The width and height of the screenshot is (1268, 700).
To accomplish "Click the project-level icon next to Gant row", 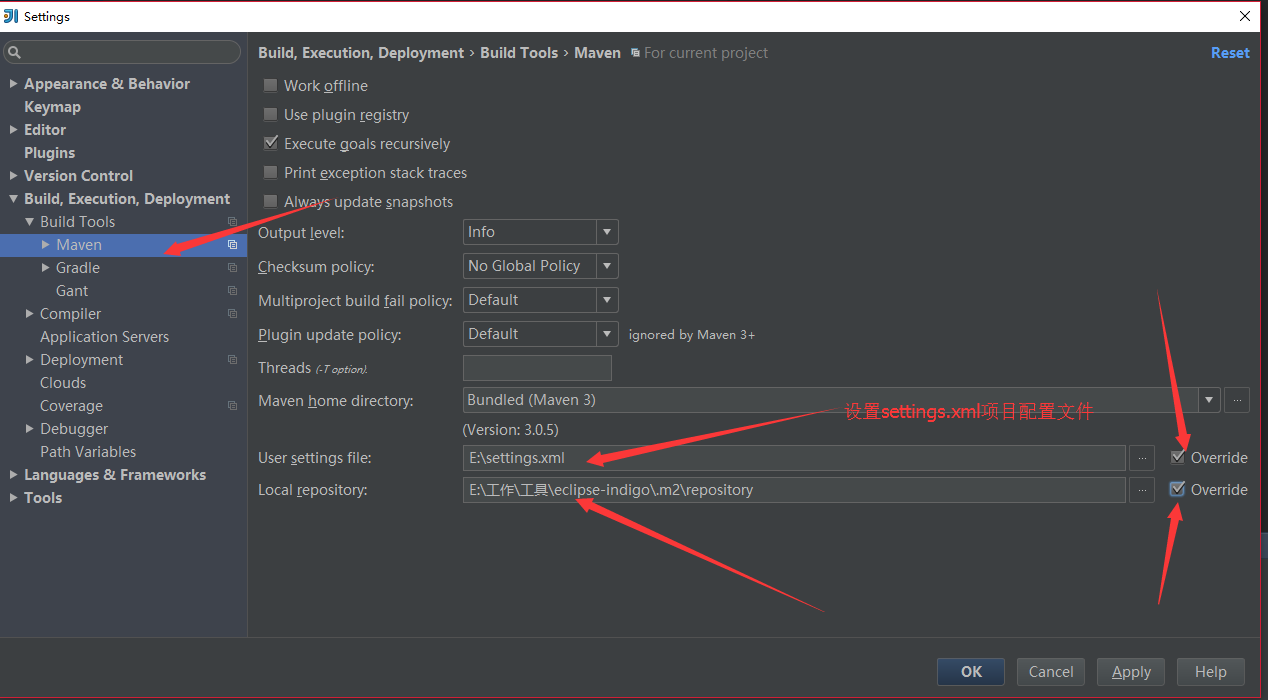I will click(232, 291).
